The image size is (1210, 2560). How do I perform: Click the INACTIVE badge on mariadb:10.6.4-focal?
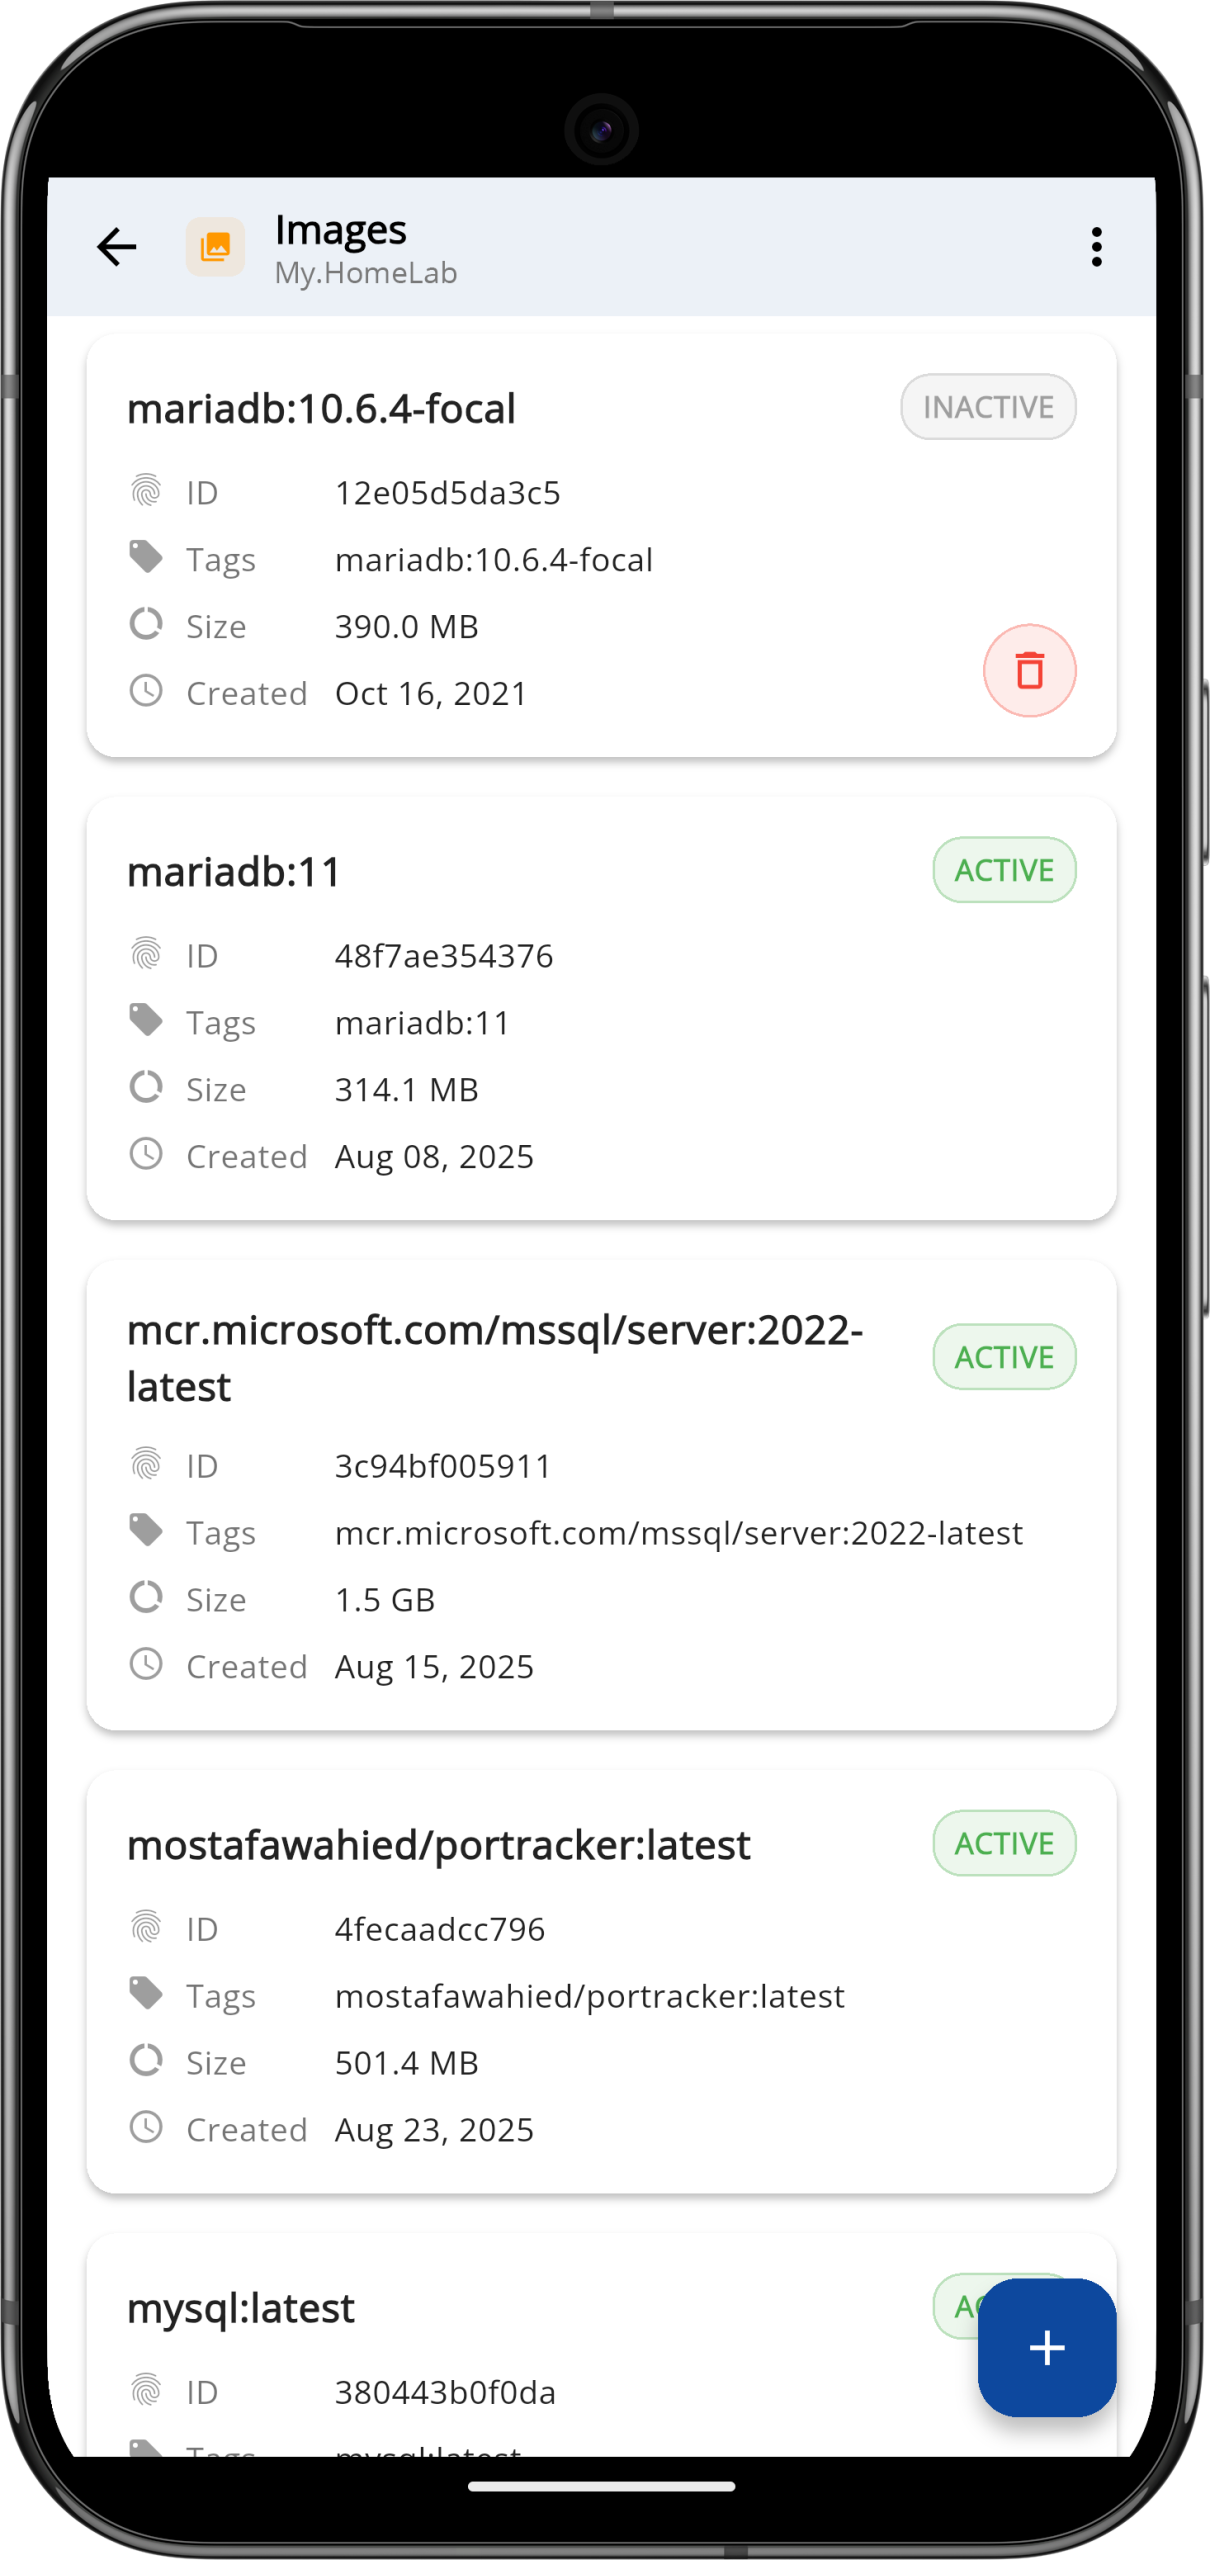point(987,407)
